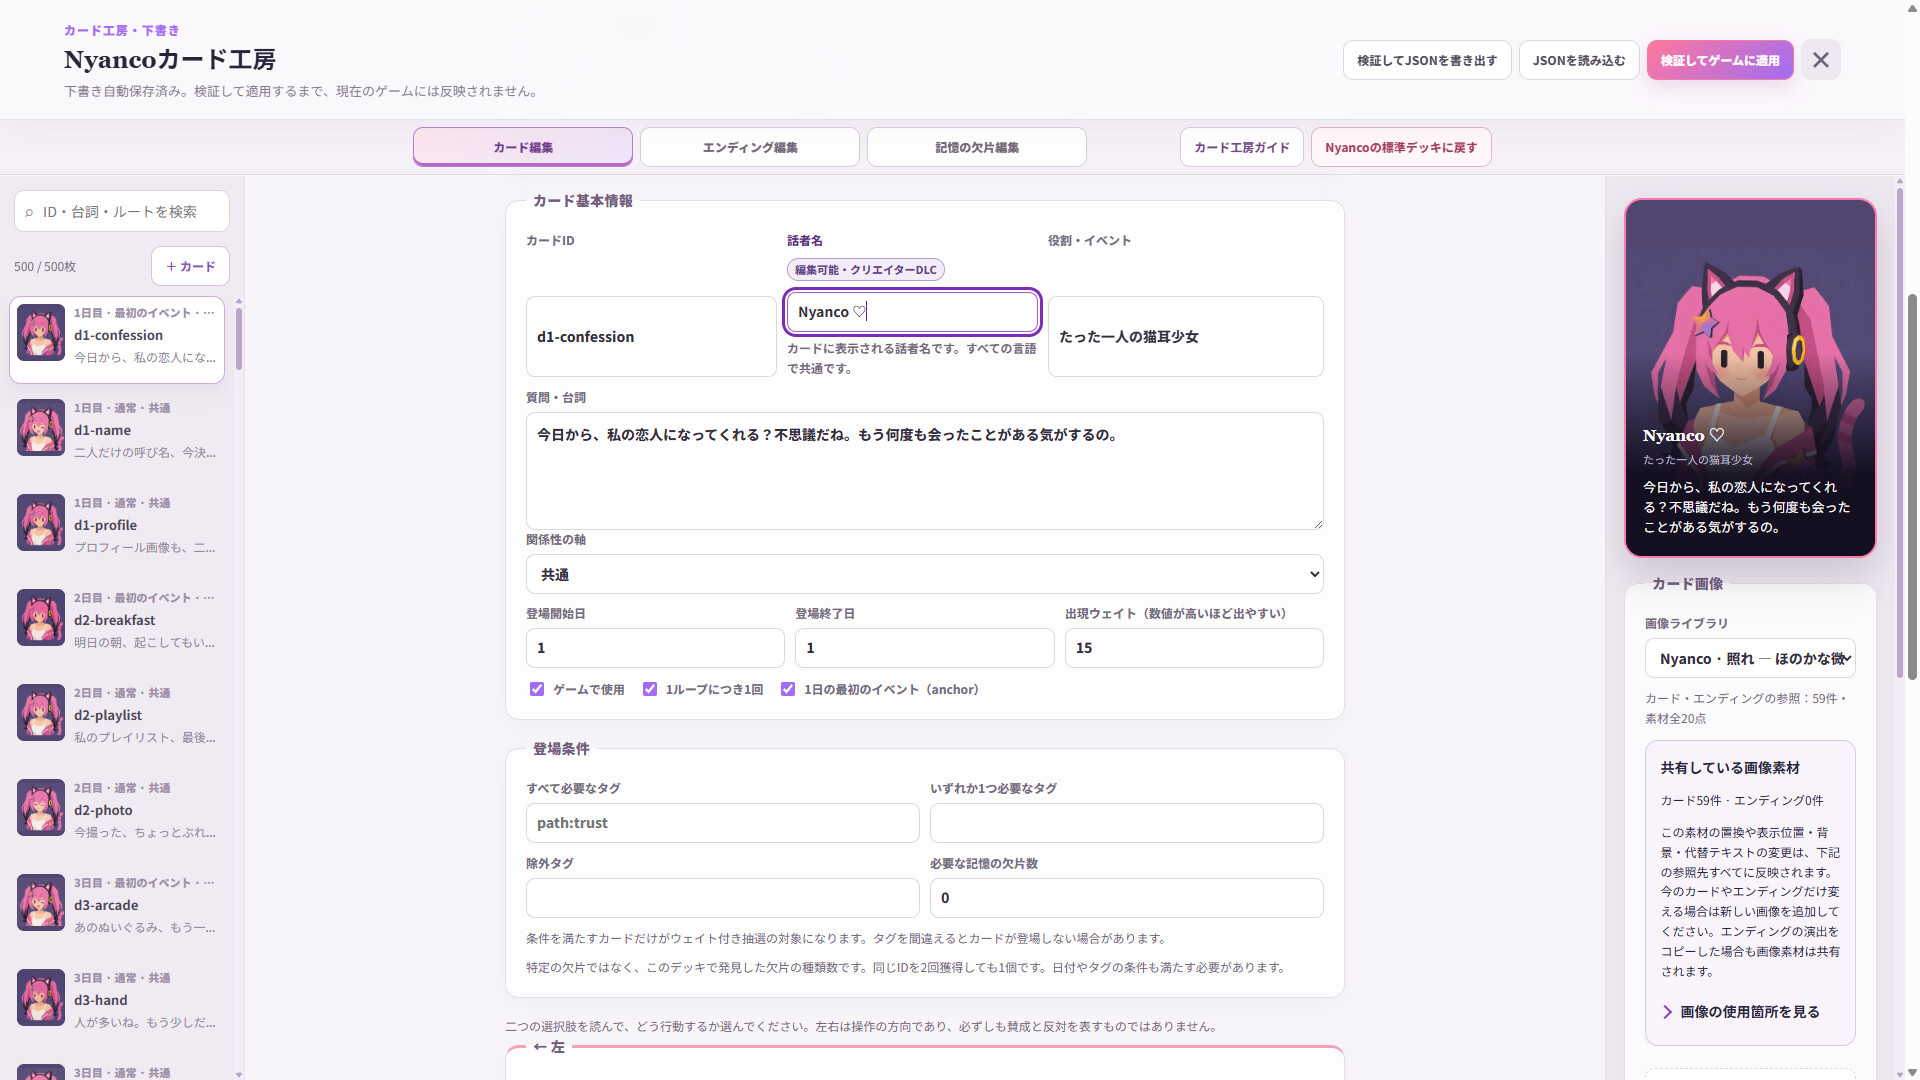Select the d1-confession card thumbnail
Screen dimensions: 1920x1080
point(41,333)
